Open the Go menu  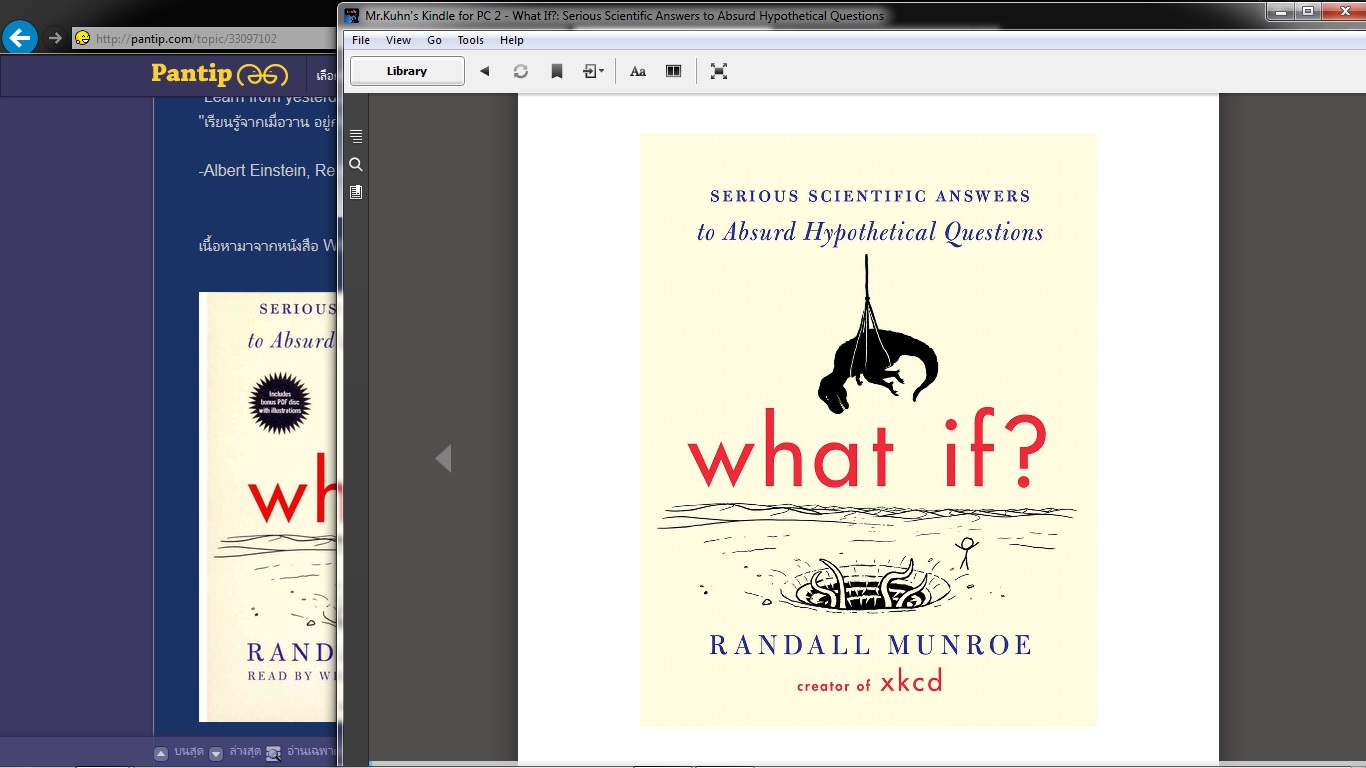[x=434, y=40]
